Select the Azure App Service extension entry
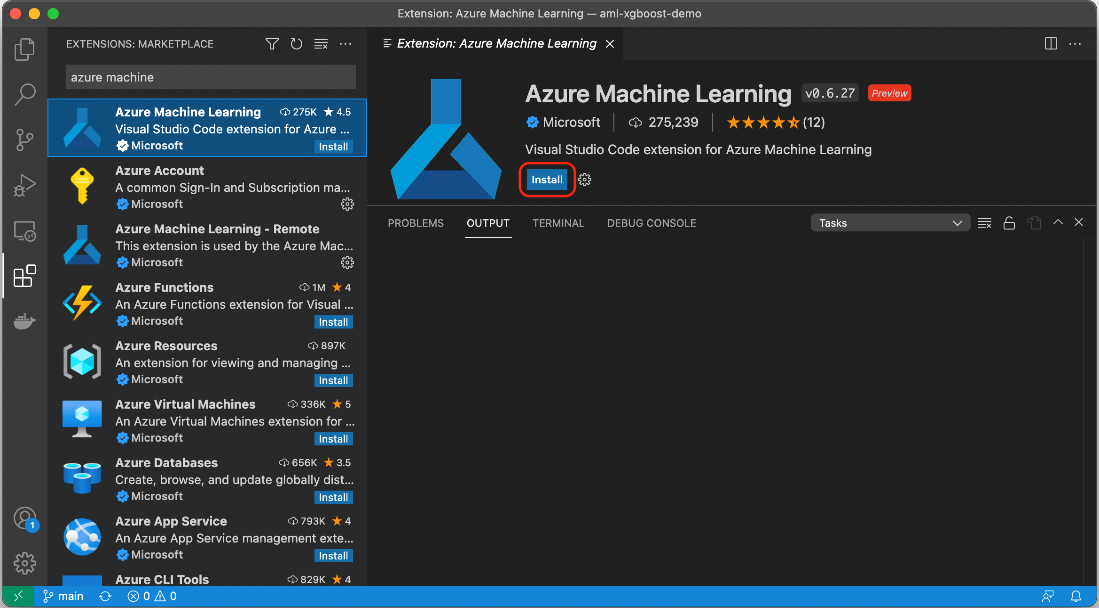 coord(207,538)
